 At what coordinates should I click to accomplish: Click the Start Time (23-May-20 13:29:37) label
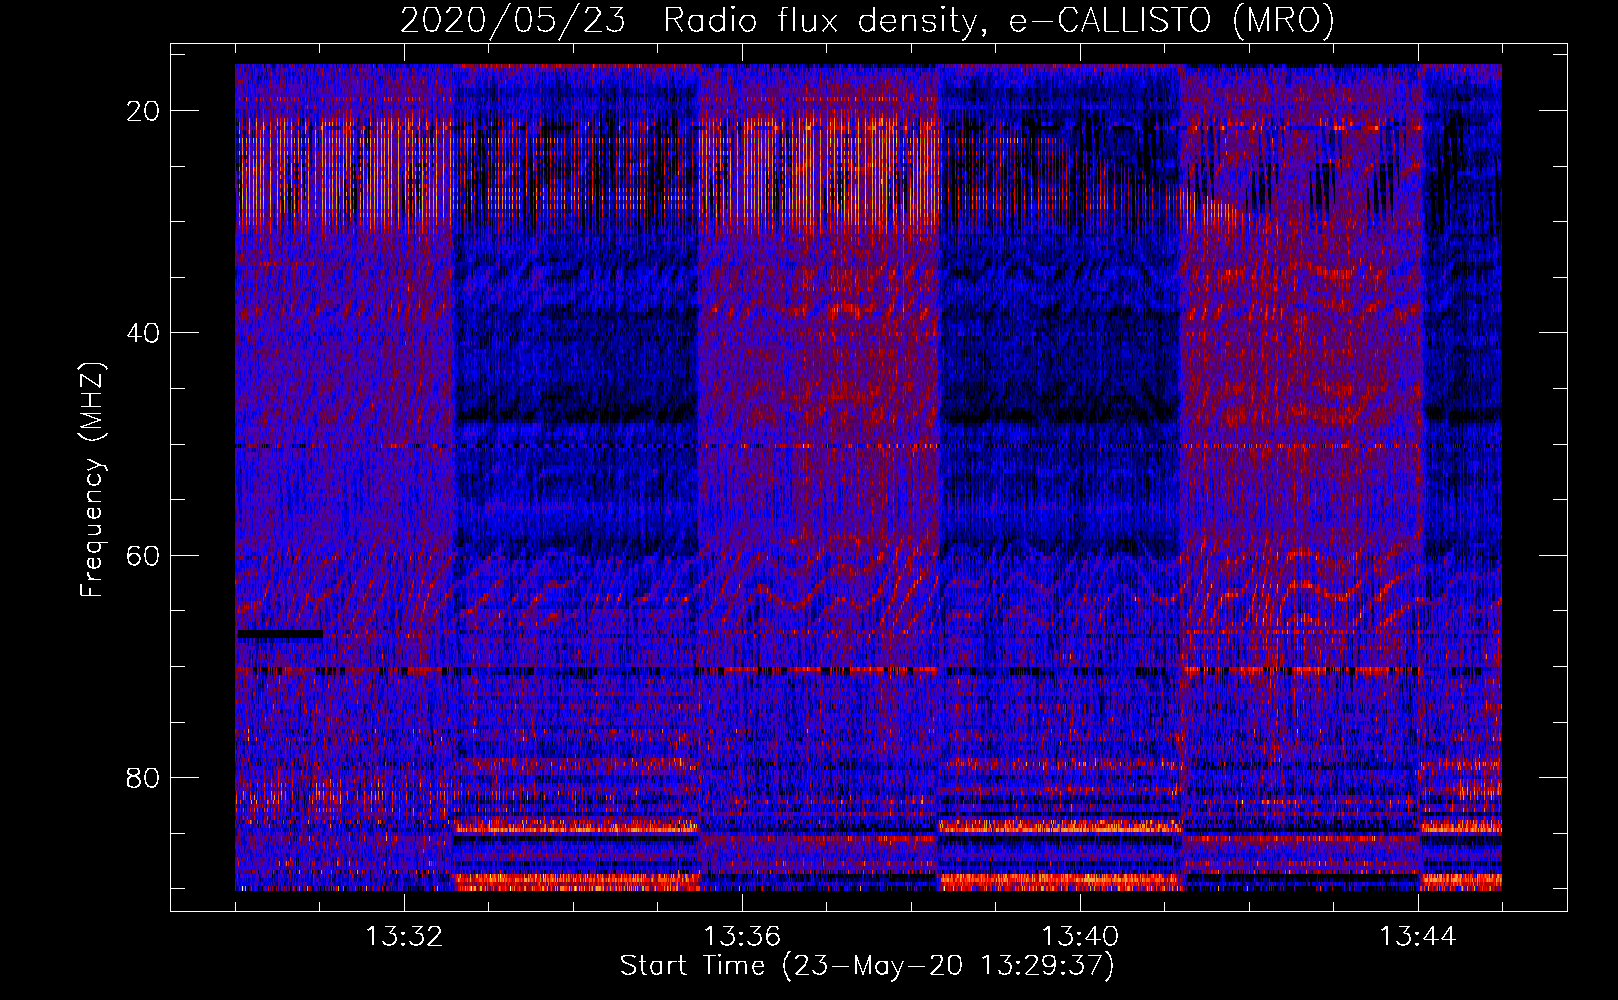pos(867,966)
